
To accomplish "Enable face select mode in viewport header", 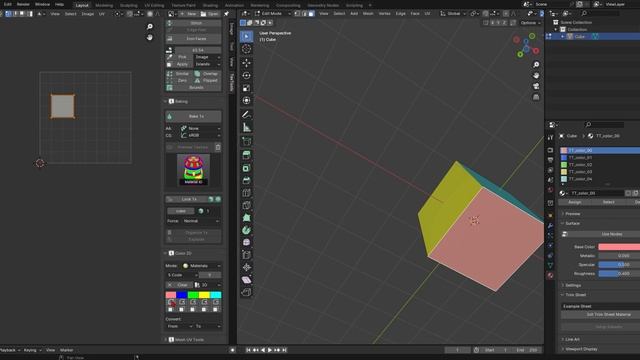I will point(311,13).
